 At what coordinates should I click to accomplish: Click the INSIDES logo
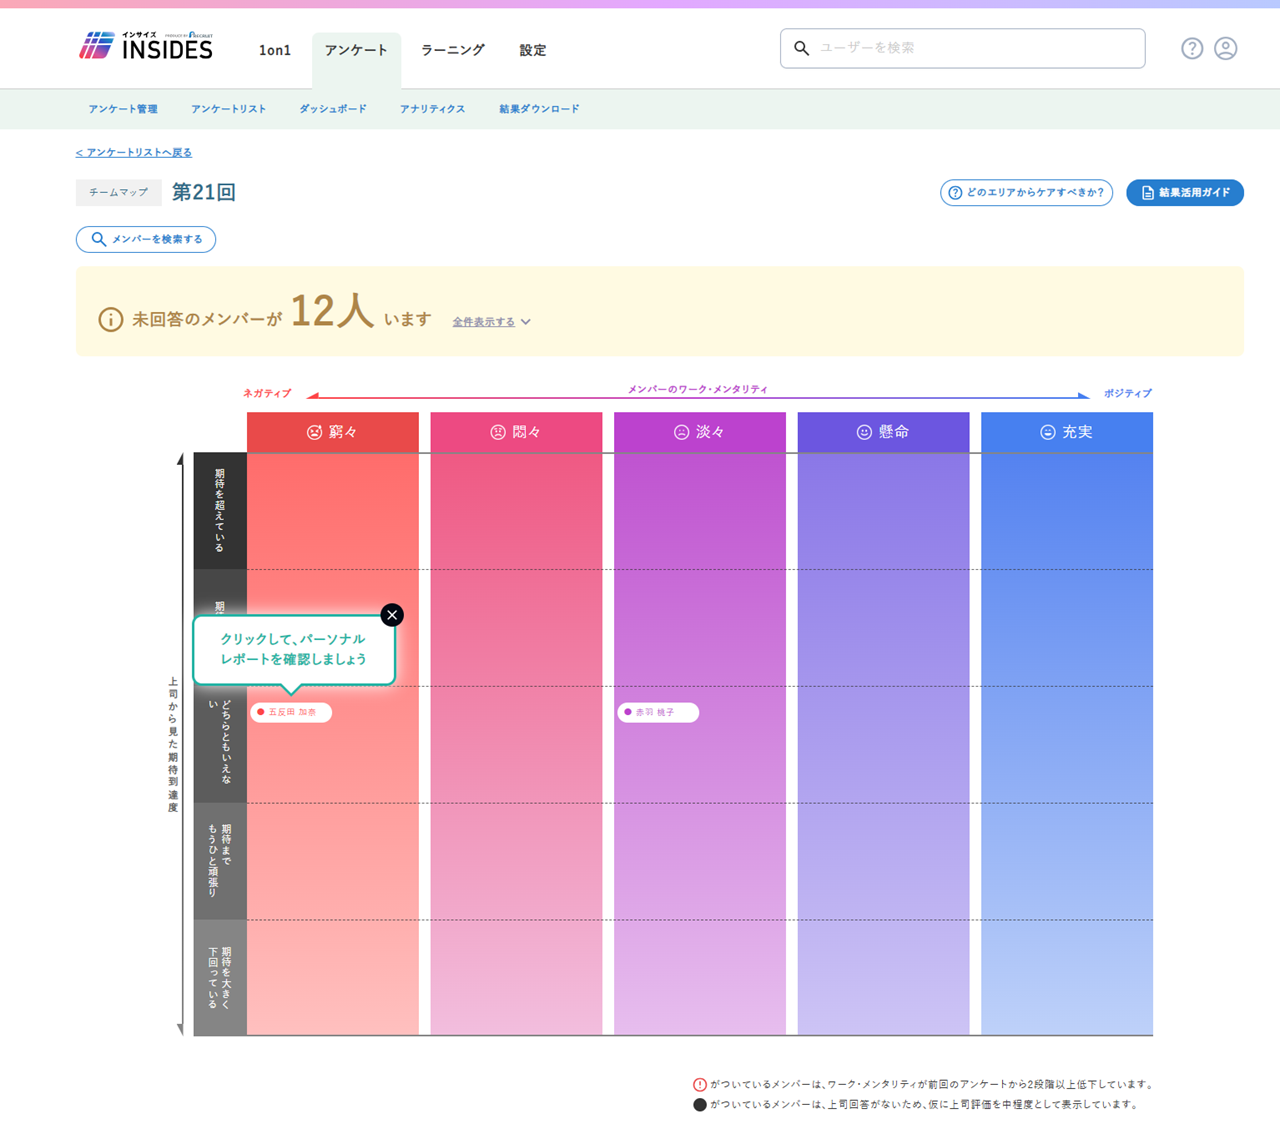click(x=146, y=46)
